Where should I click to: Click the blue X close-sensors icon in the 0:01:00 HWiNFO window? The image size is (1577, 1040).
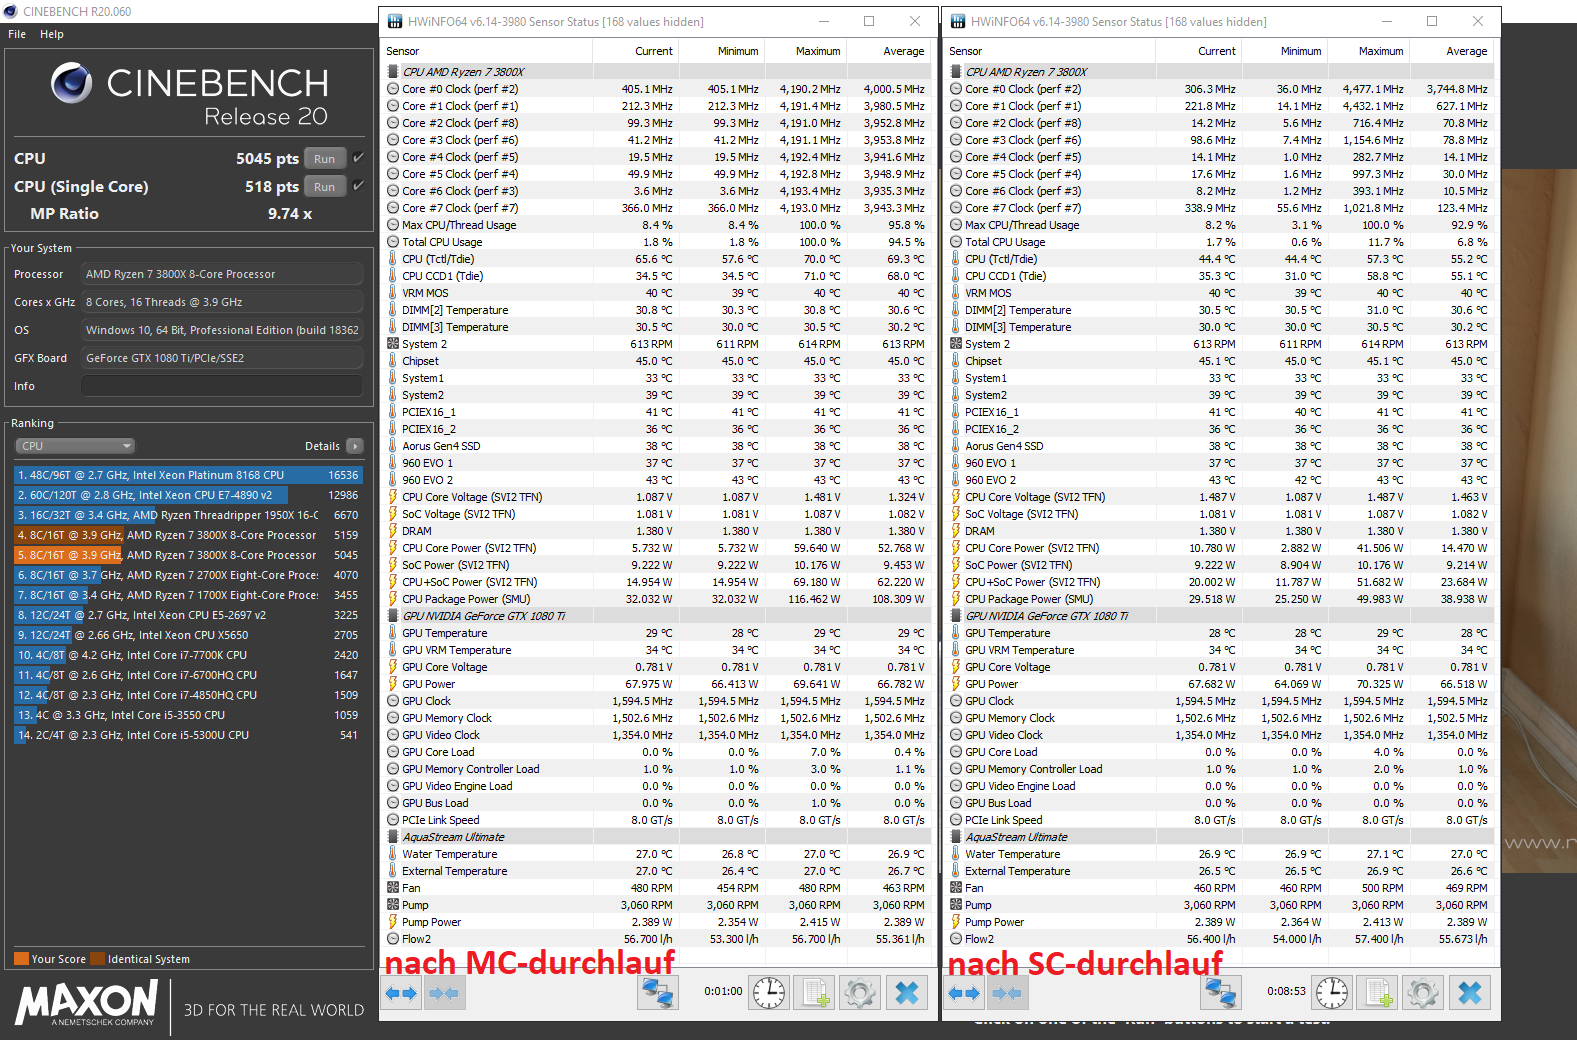(x=907, y=993)
